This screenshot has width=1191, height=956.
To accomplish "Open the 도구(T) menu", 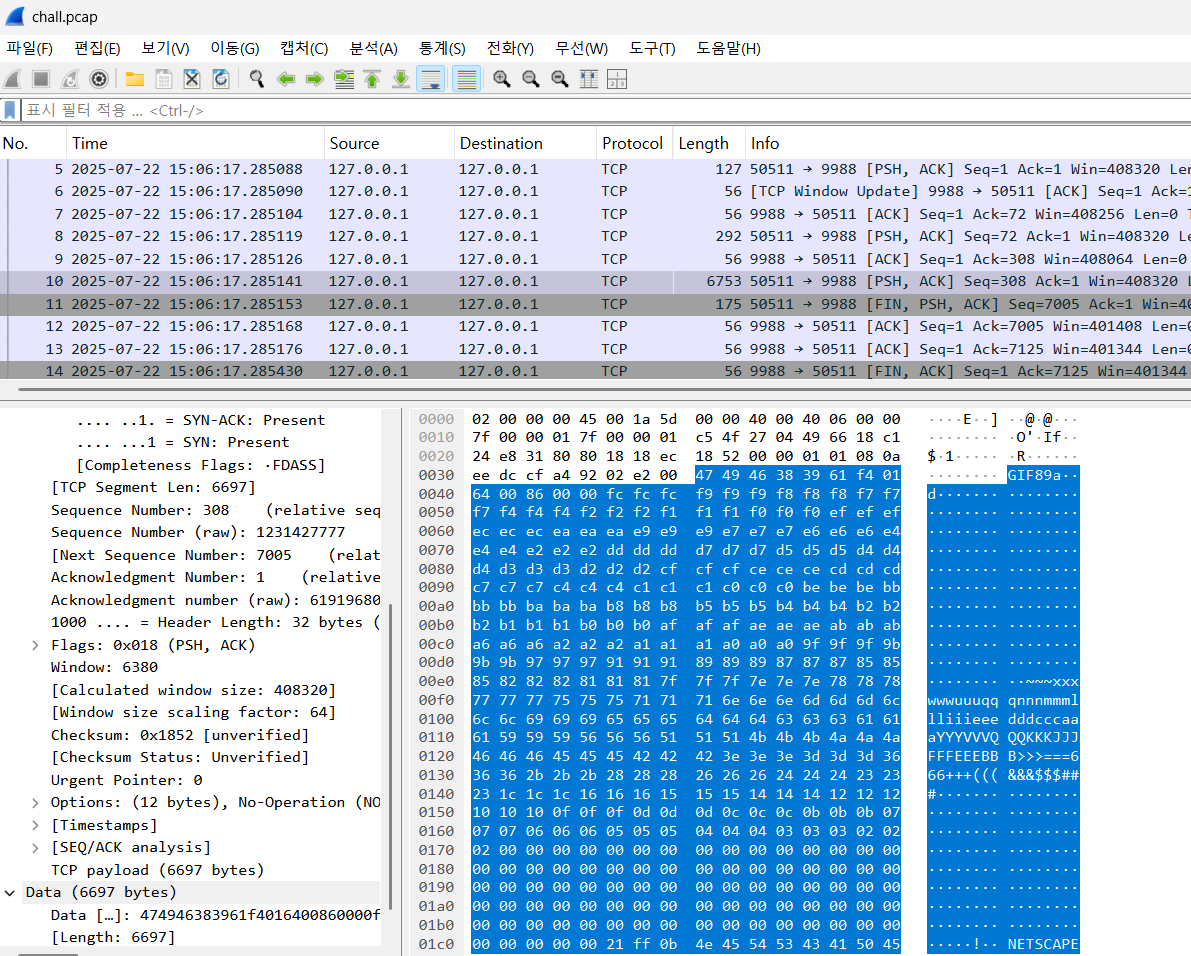I will (652, 49).
